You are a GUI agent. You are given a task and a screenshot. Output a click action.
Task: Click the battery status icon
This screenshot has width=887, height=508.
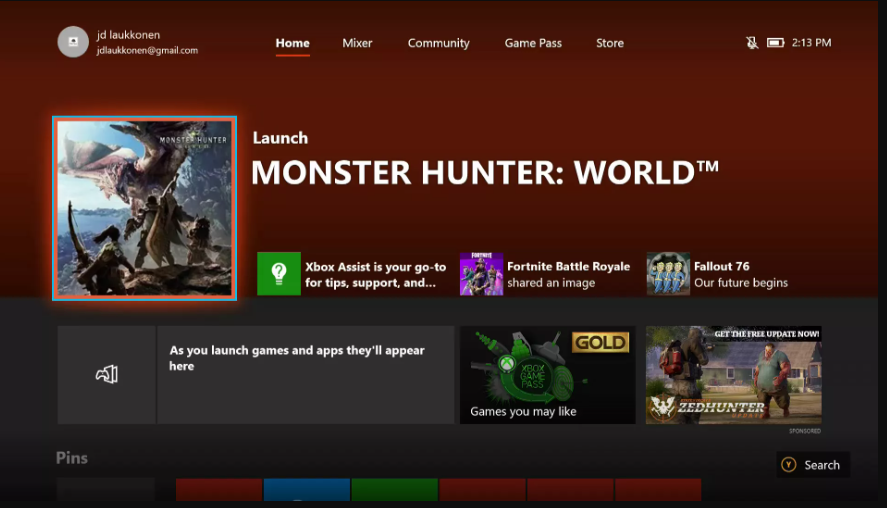776,42
